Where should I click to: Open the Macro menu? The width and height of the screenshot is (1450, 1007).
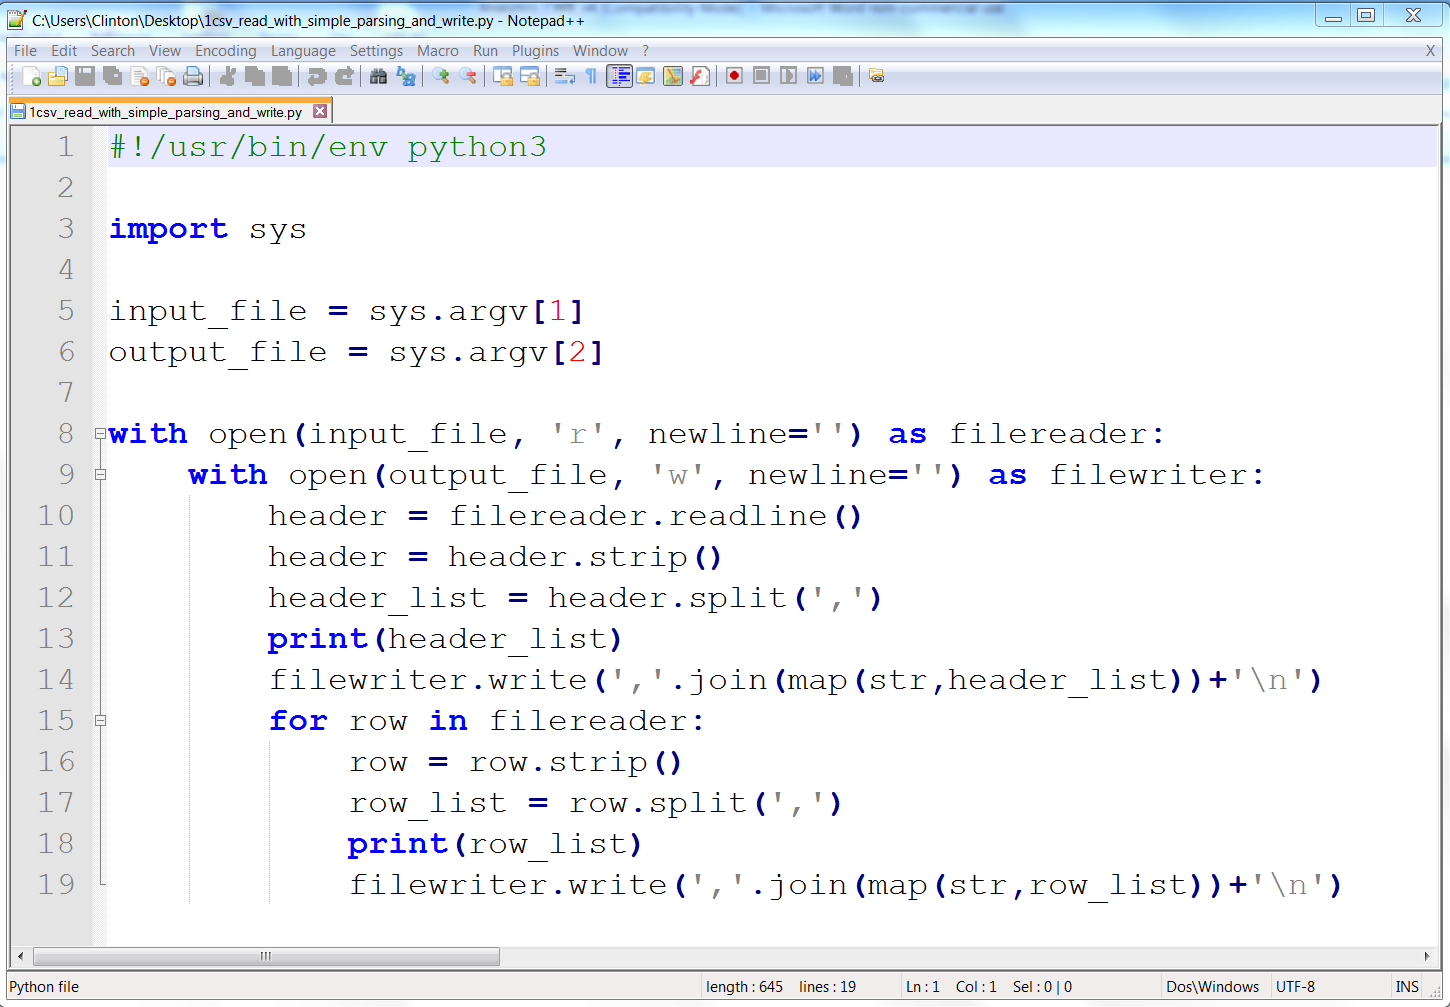tap(437, 50)
